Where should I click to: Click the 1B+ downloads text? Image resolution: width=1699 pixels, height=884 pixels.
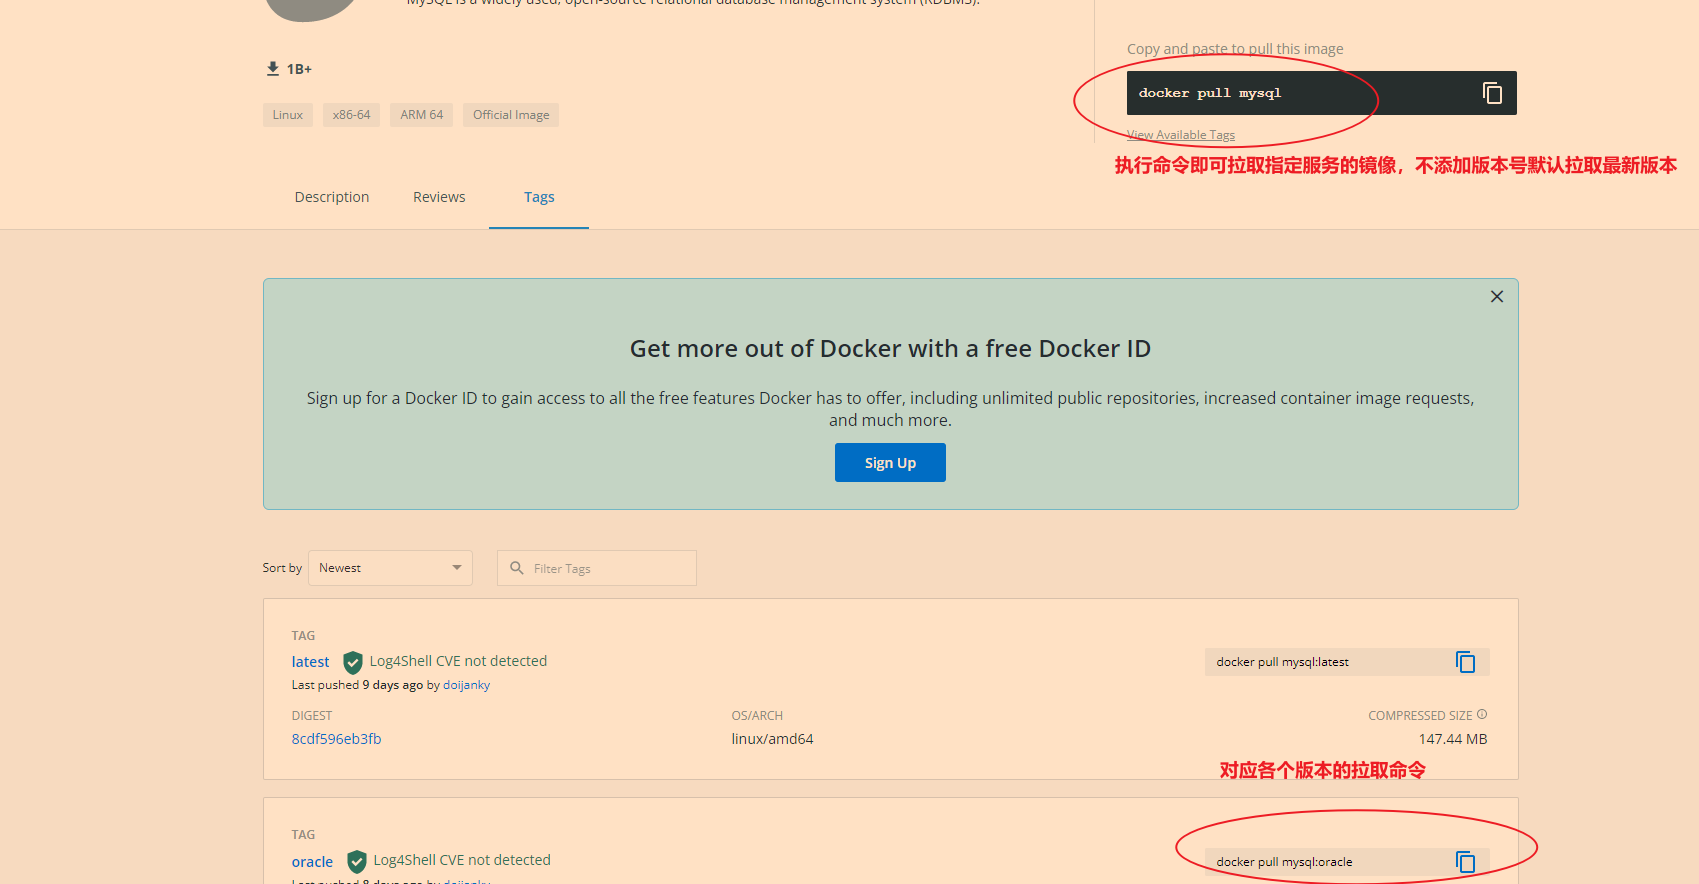(x=299, y=69)
